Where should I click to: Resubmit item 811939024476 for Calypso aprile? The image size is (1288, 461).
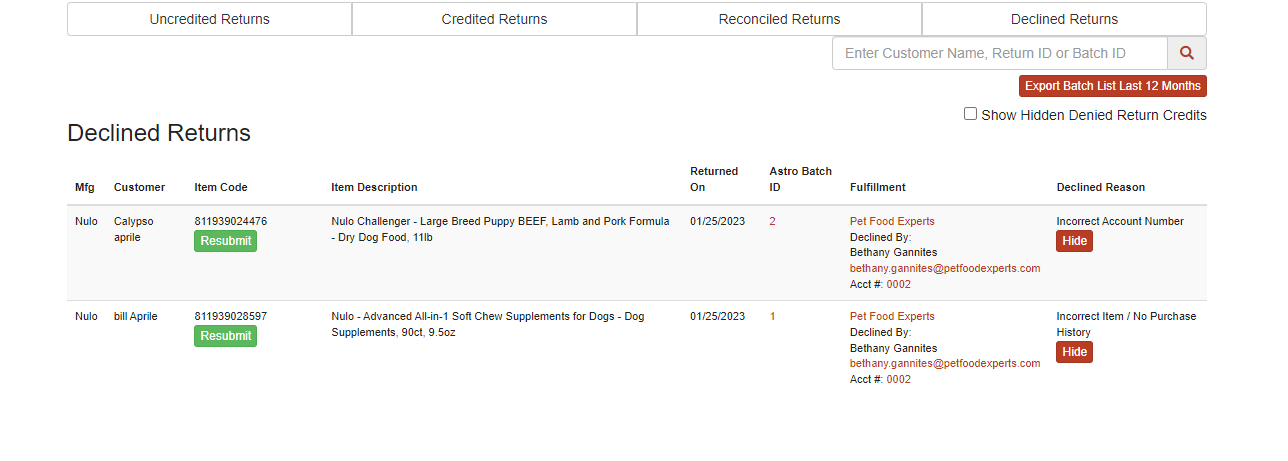[225, 241]
